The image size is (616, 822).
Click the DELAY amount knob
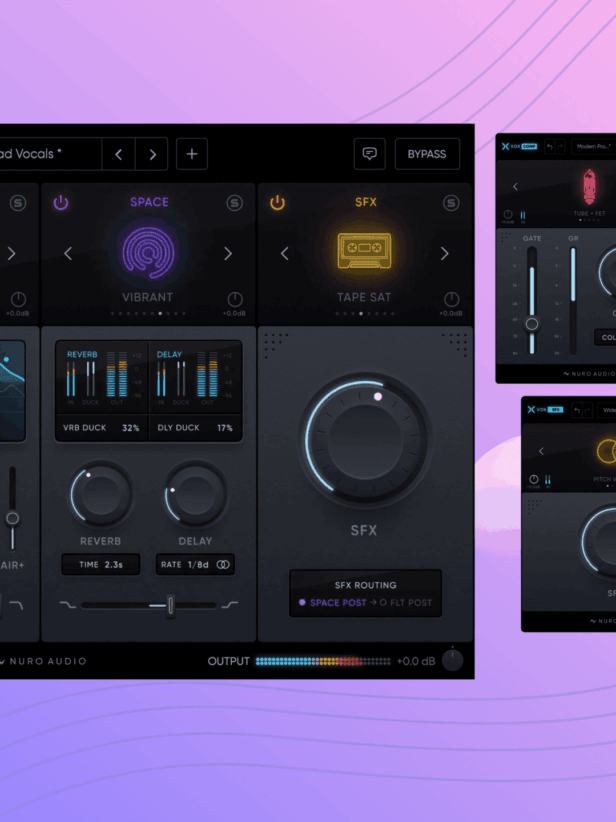[x=195, y=495]
